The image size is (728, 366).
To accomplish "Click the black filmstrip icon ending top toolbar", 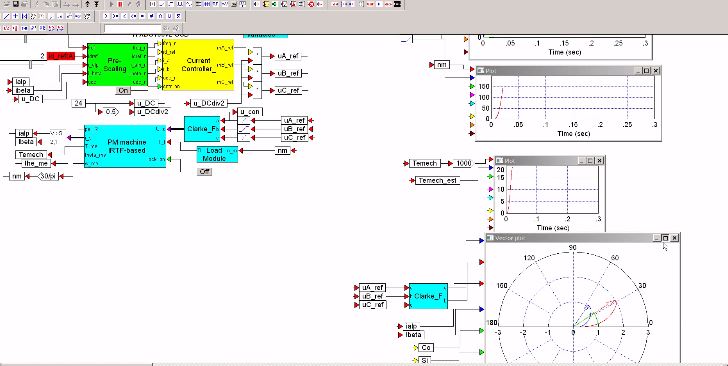I will [x=397, y=4].
